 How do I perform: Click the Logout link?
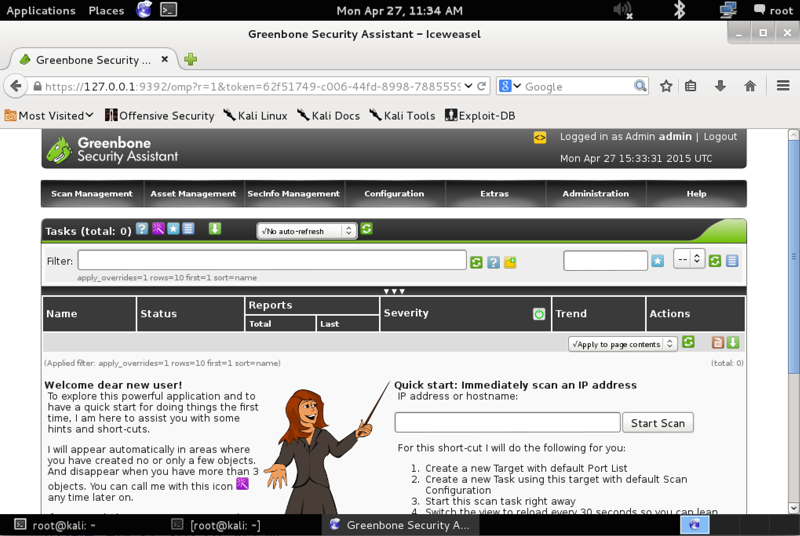click(x=720, y=137)
